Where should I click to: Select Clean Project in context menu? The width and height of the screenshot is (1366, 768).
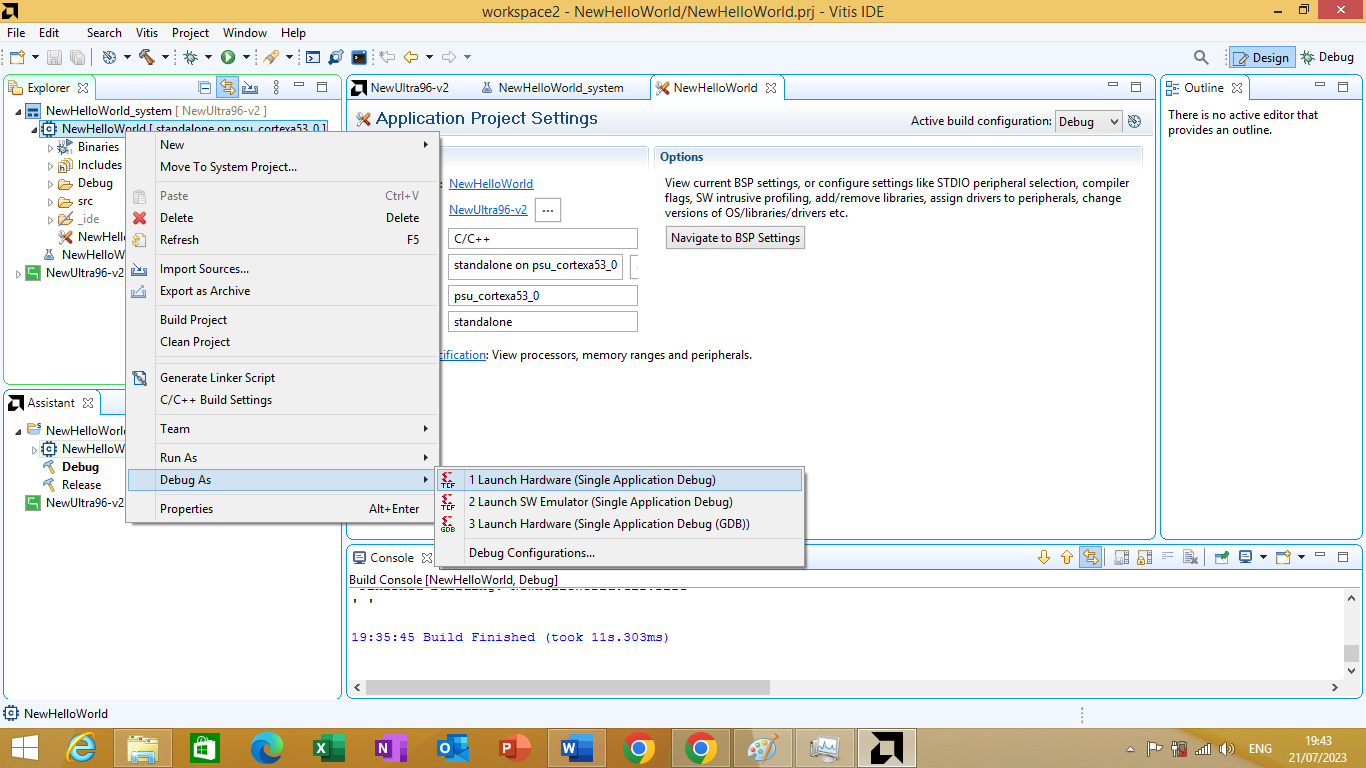coord(283,342)
